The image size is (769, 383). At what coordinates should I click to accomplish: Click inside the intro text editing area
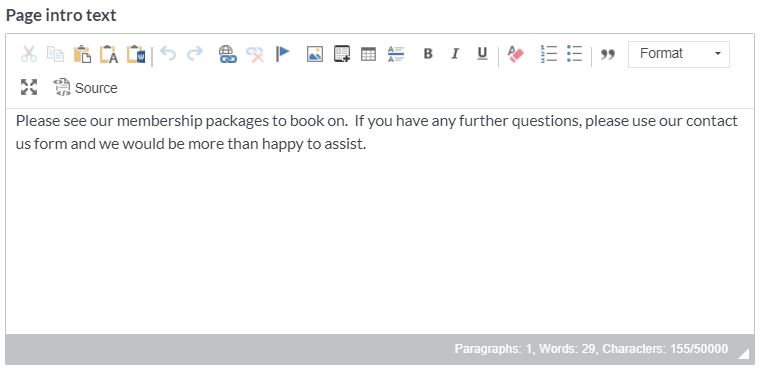pyautogui.click(x=380, y=221)
